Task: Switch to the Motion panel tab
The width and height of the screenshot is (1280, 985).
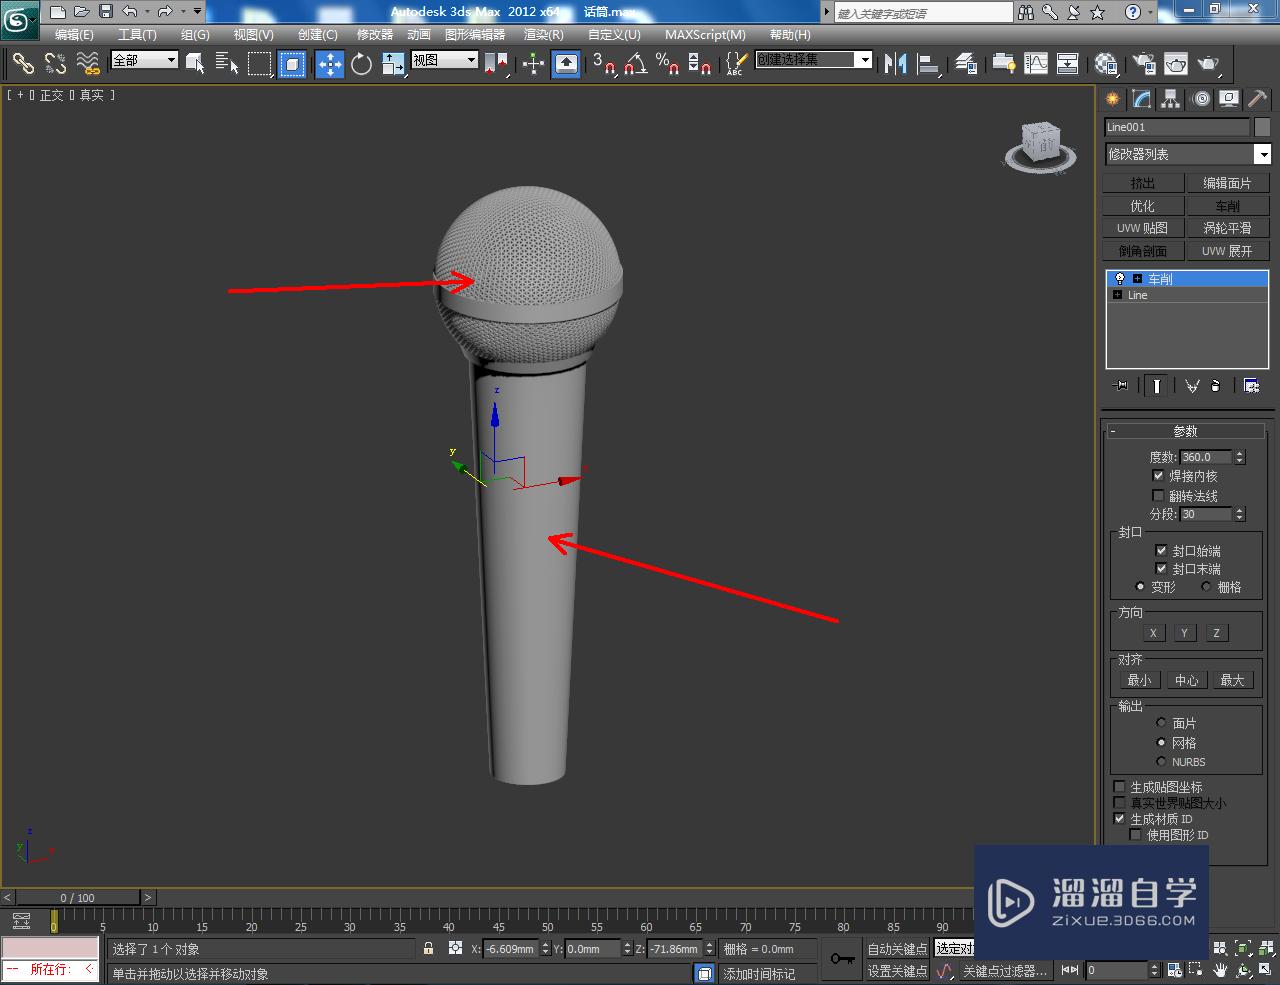Action: pos(1201,99)
